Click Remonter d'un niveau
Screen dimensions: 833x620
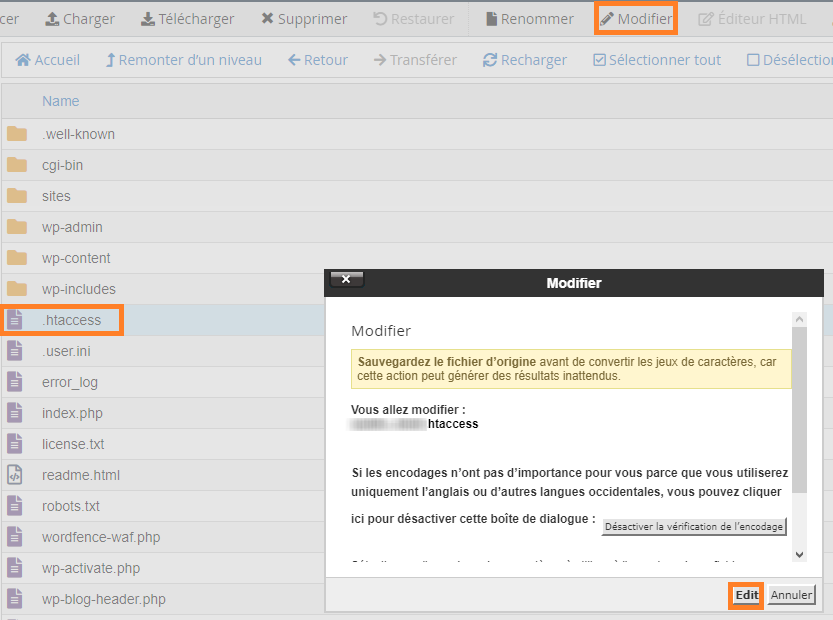184,60
